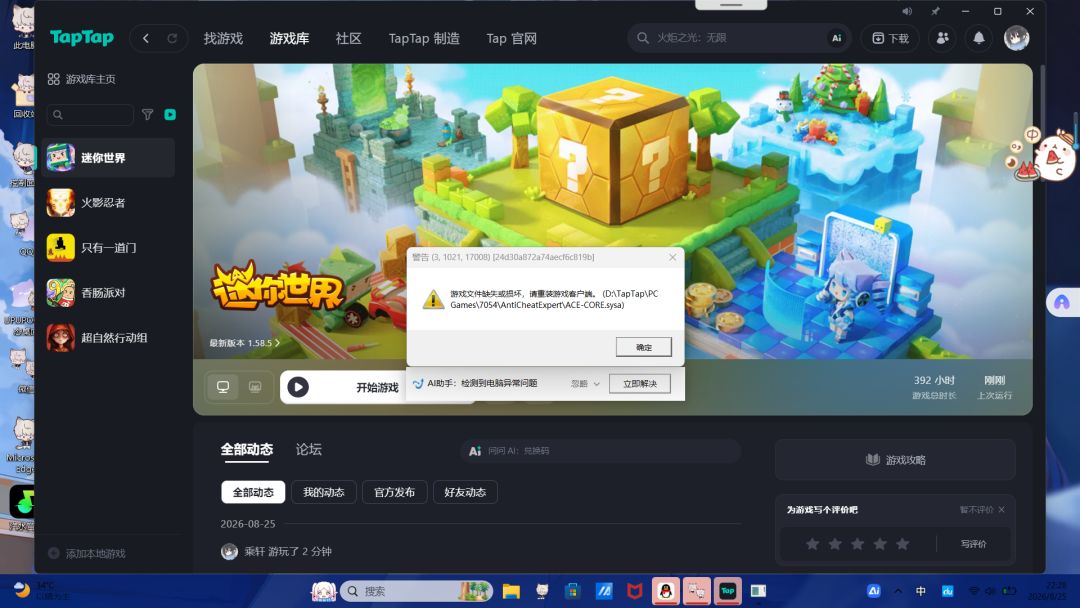Select 只有一道门 in the game list
Viewport: 1080px width, 608px height.
coord(108,248)
